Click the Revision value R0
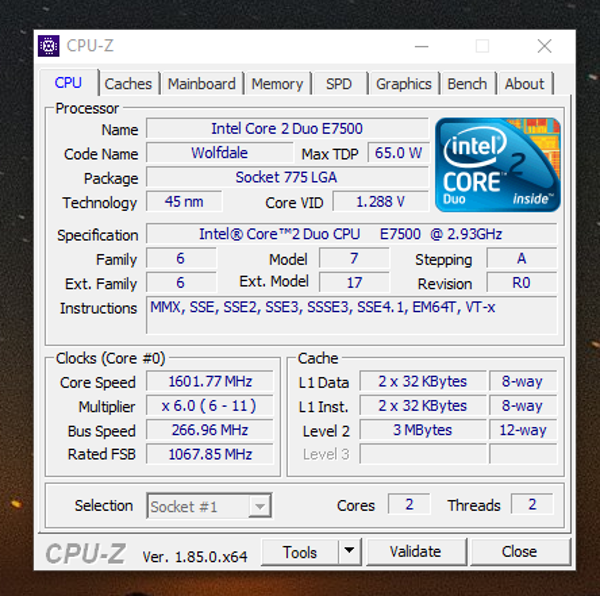 coord(522,283)
